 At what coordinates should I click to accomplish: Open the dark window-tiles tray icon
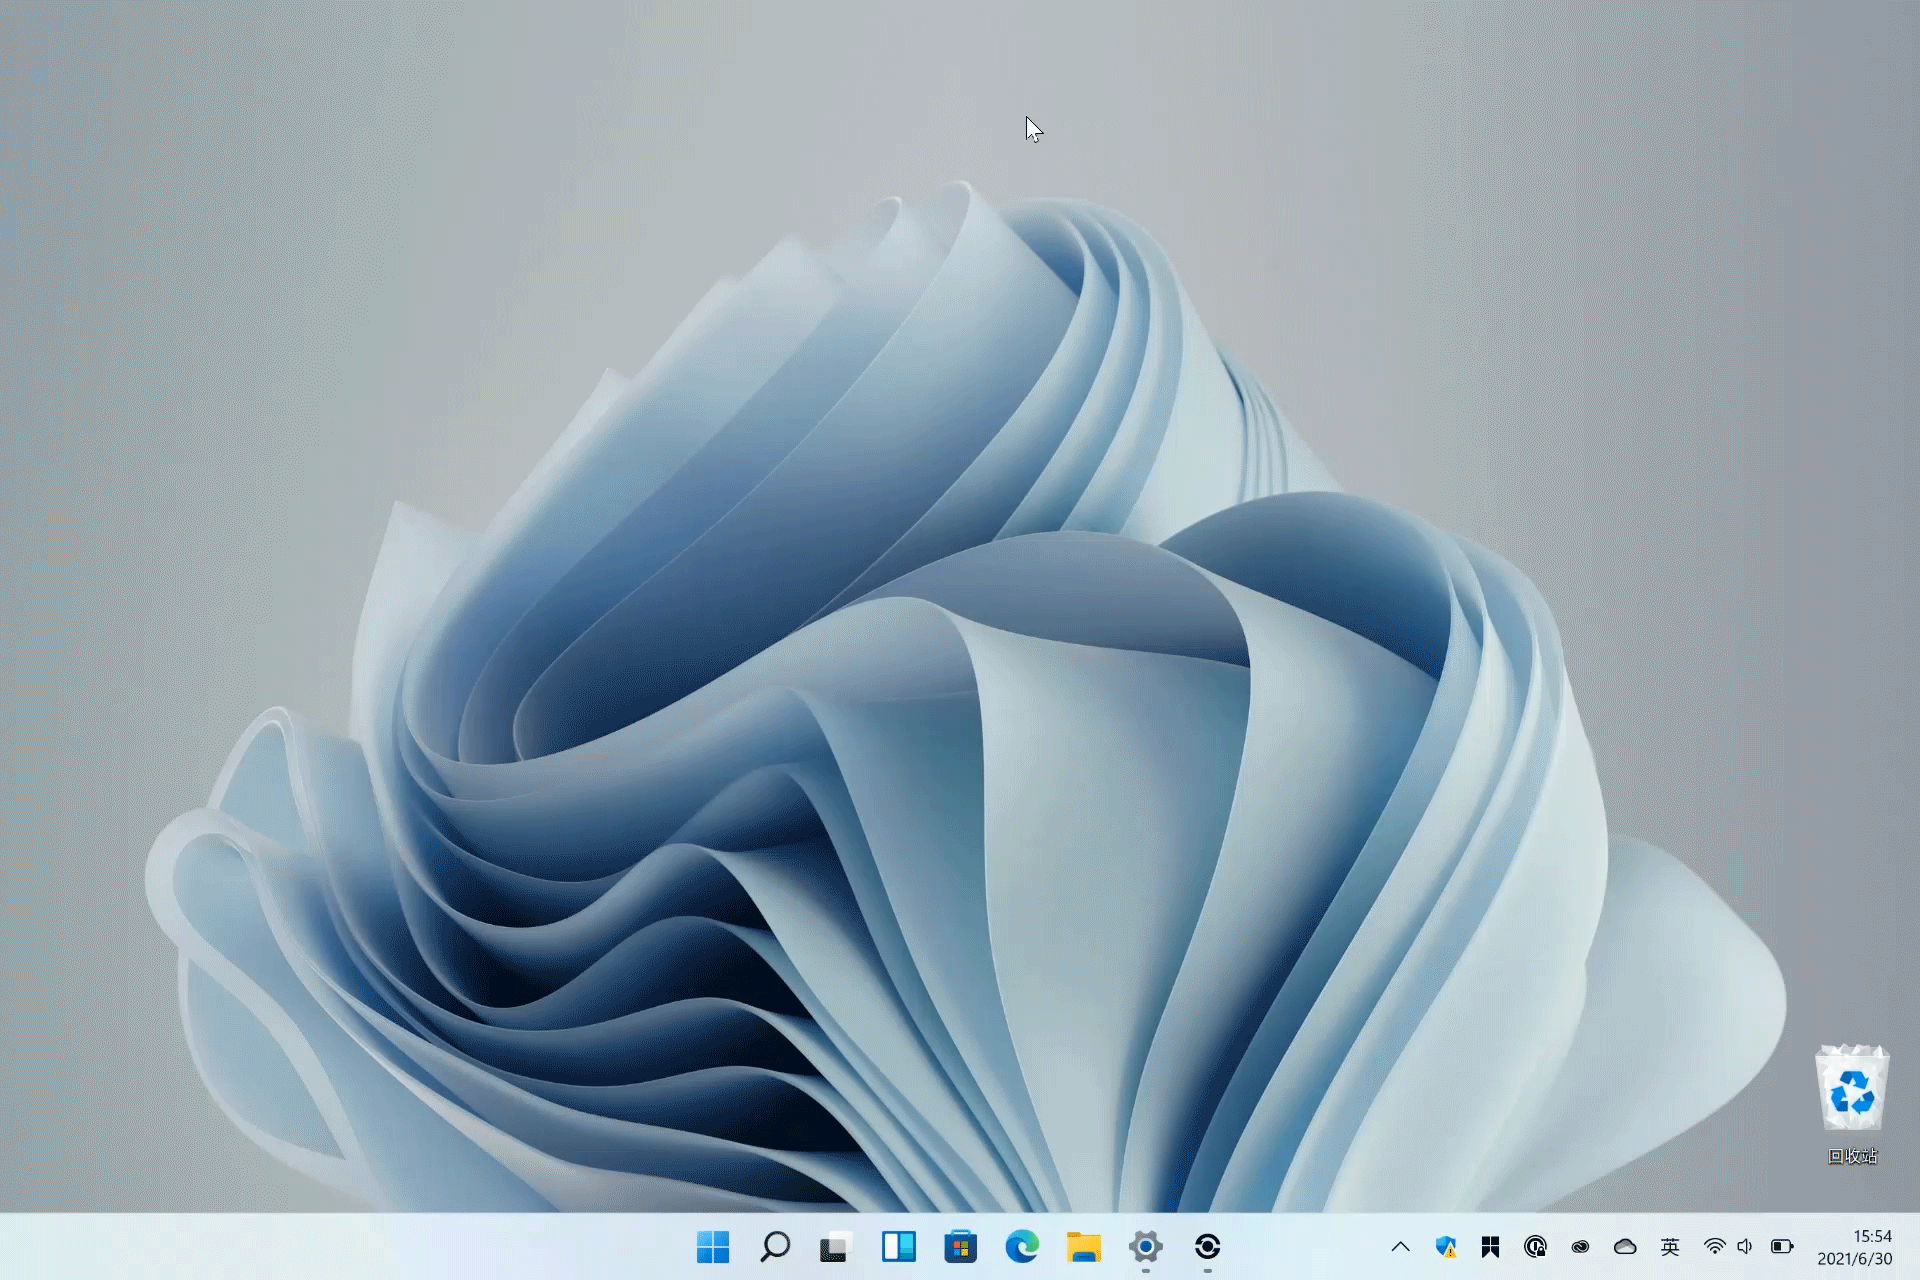[1491, 1247]
